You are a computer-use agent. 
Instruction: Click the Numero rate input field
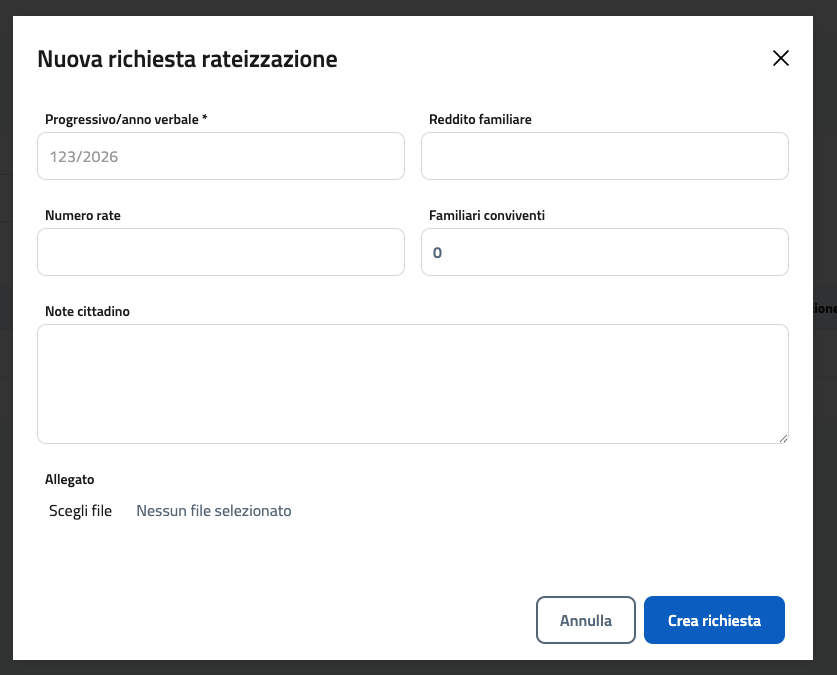coord(220,252)
